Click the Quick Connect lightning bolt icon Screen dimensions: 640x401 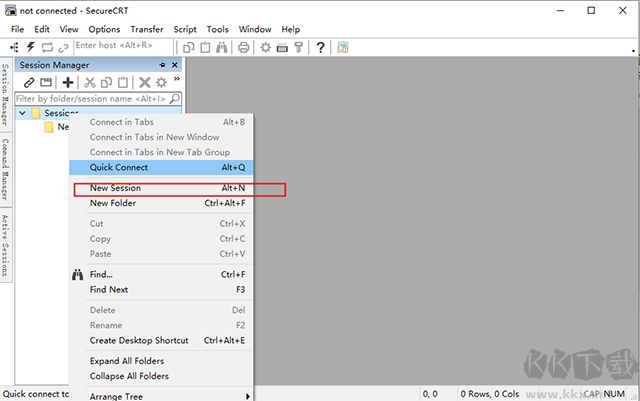(x=31, y=47)
